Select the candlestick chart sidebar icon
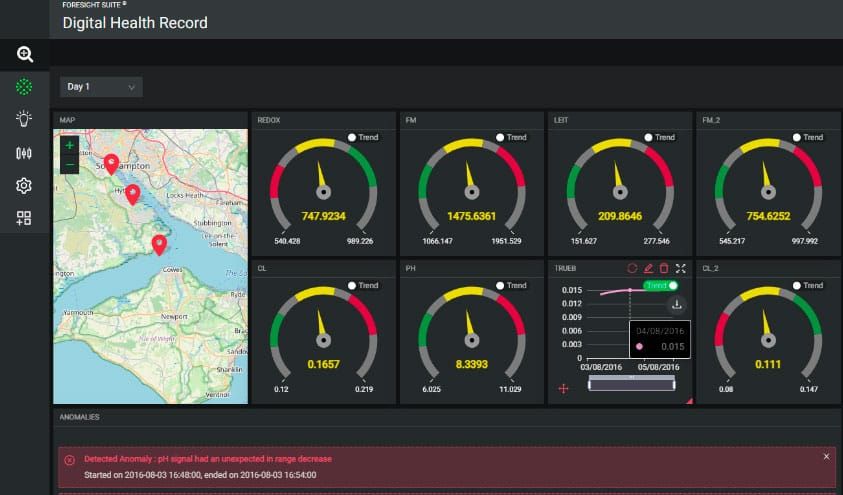 pos(25,153)
